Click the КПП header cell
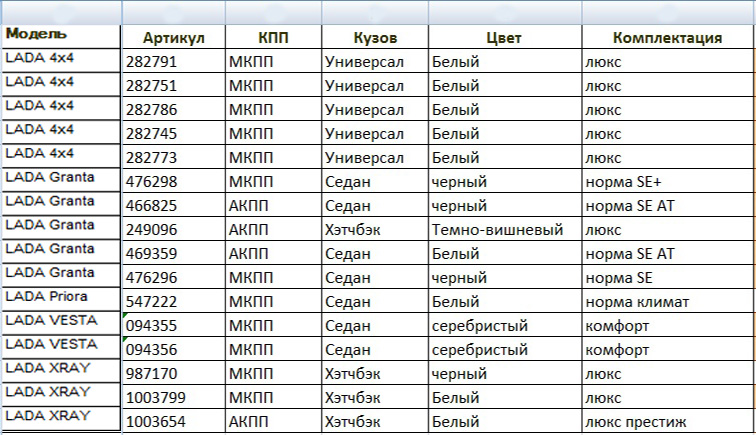The image size is (756, 435). [x=273, y=37]
